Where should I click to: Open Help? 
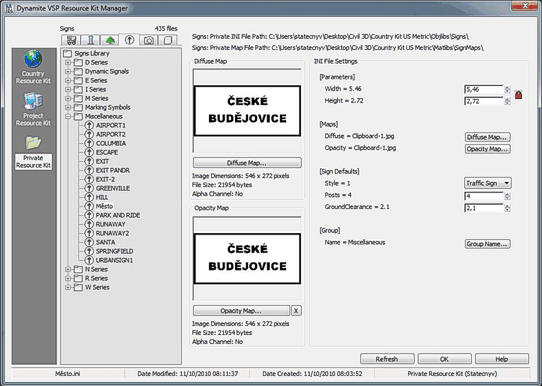coord(502,359)
